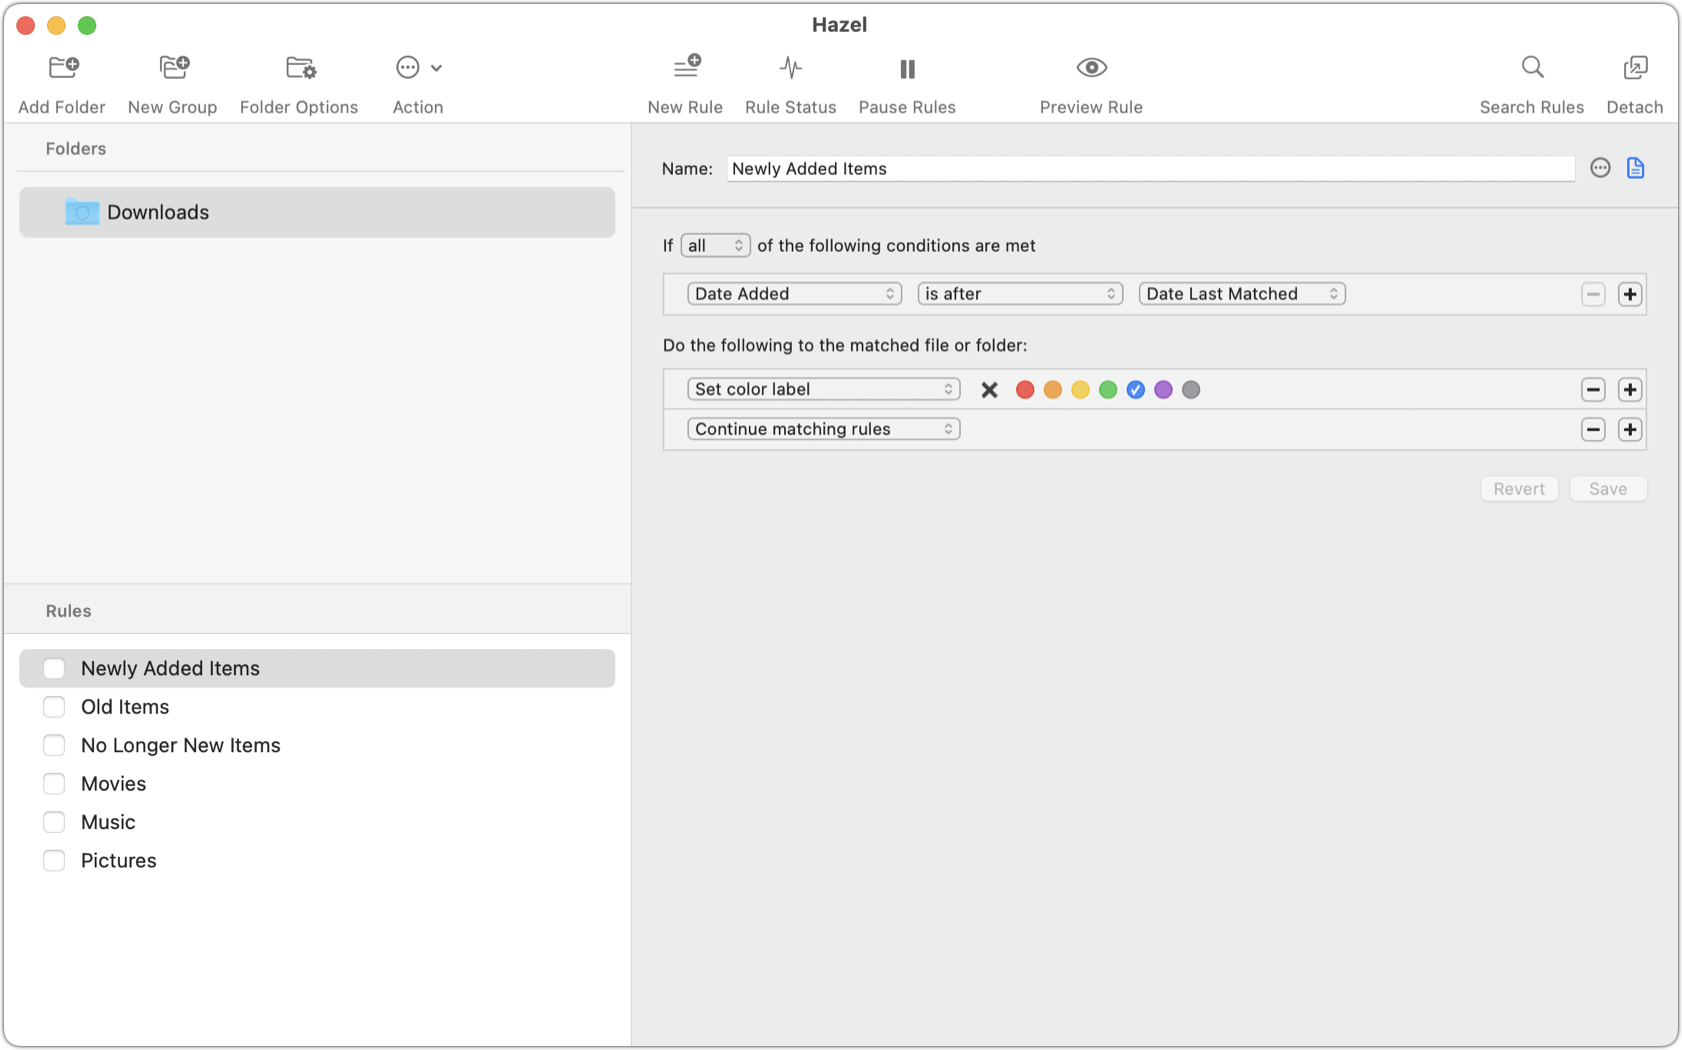
Task: Choose the gray color label
Action: [1191, 390]
